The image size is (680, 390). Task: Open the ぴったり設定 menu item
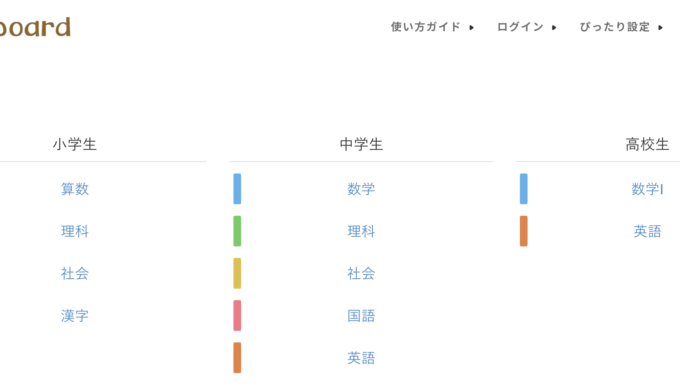[x=615, y=27]
